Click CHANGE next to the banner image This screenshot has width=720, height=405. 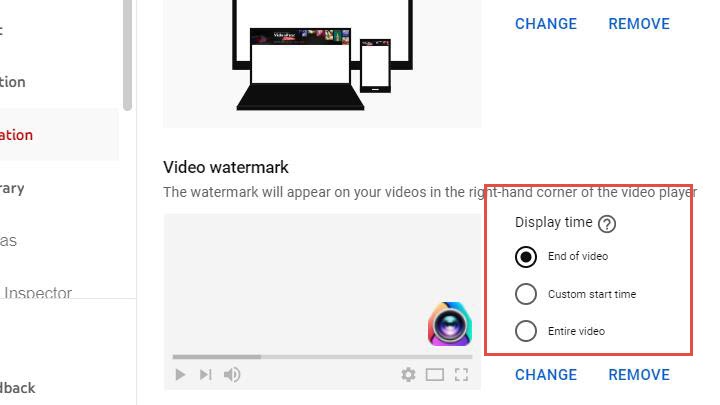coord(546,24)
